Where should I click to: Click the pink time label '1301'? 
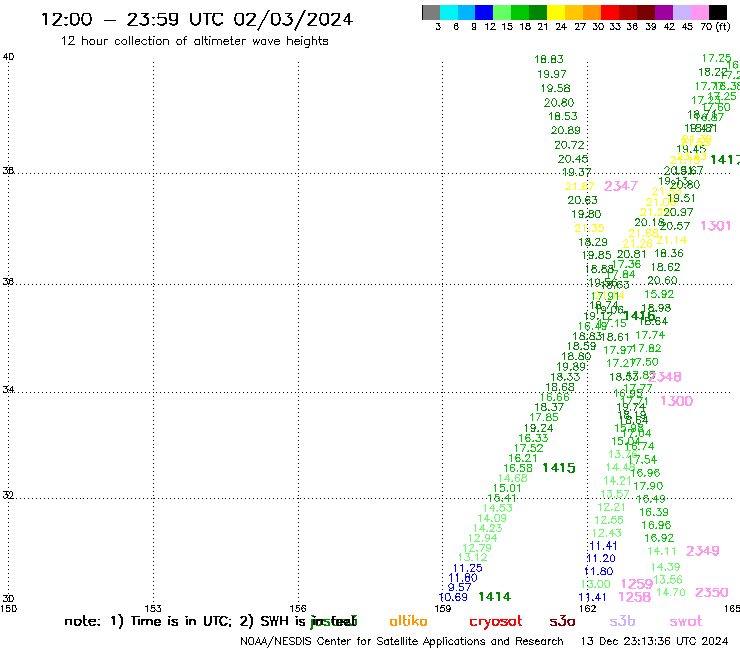click(x=715, y=226)
